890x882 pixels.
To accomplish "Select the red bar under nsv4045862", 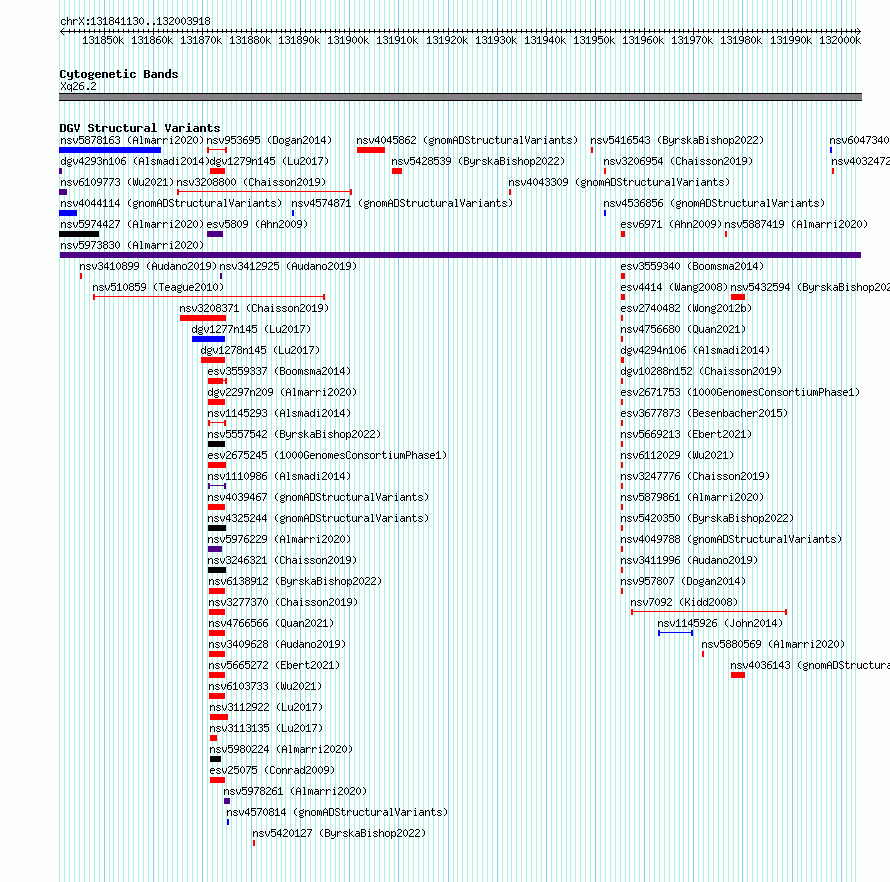I will point(371,150).
